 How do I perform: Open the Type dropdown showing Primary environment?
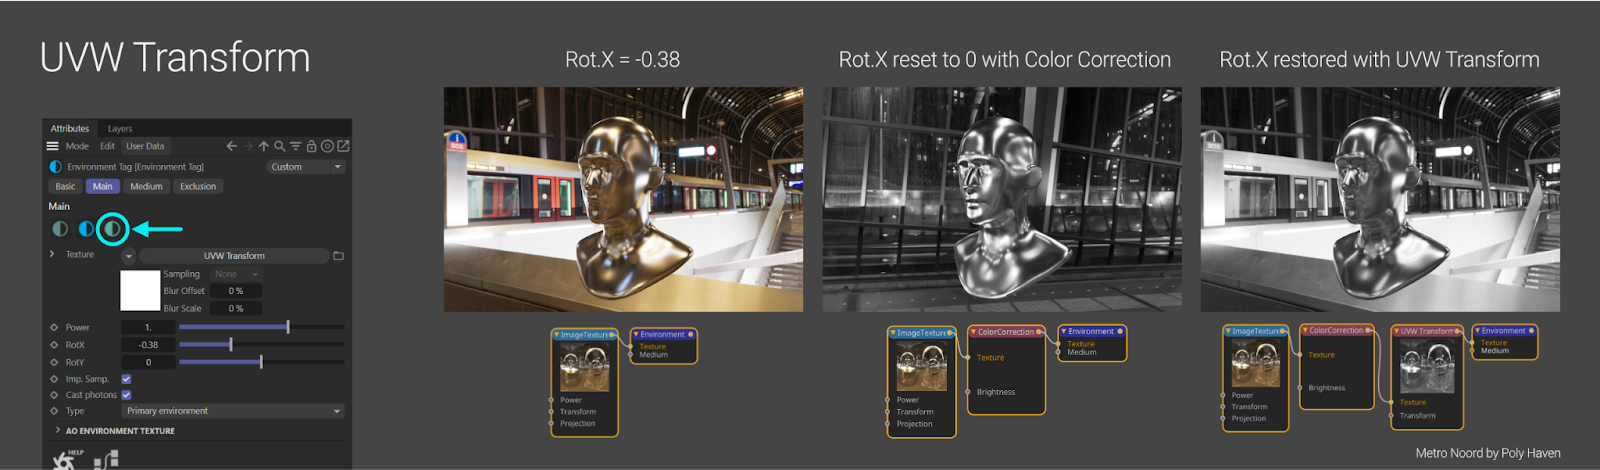click(233, 411)
